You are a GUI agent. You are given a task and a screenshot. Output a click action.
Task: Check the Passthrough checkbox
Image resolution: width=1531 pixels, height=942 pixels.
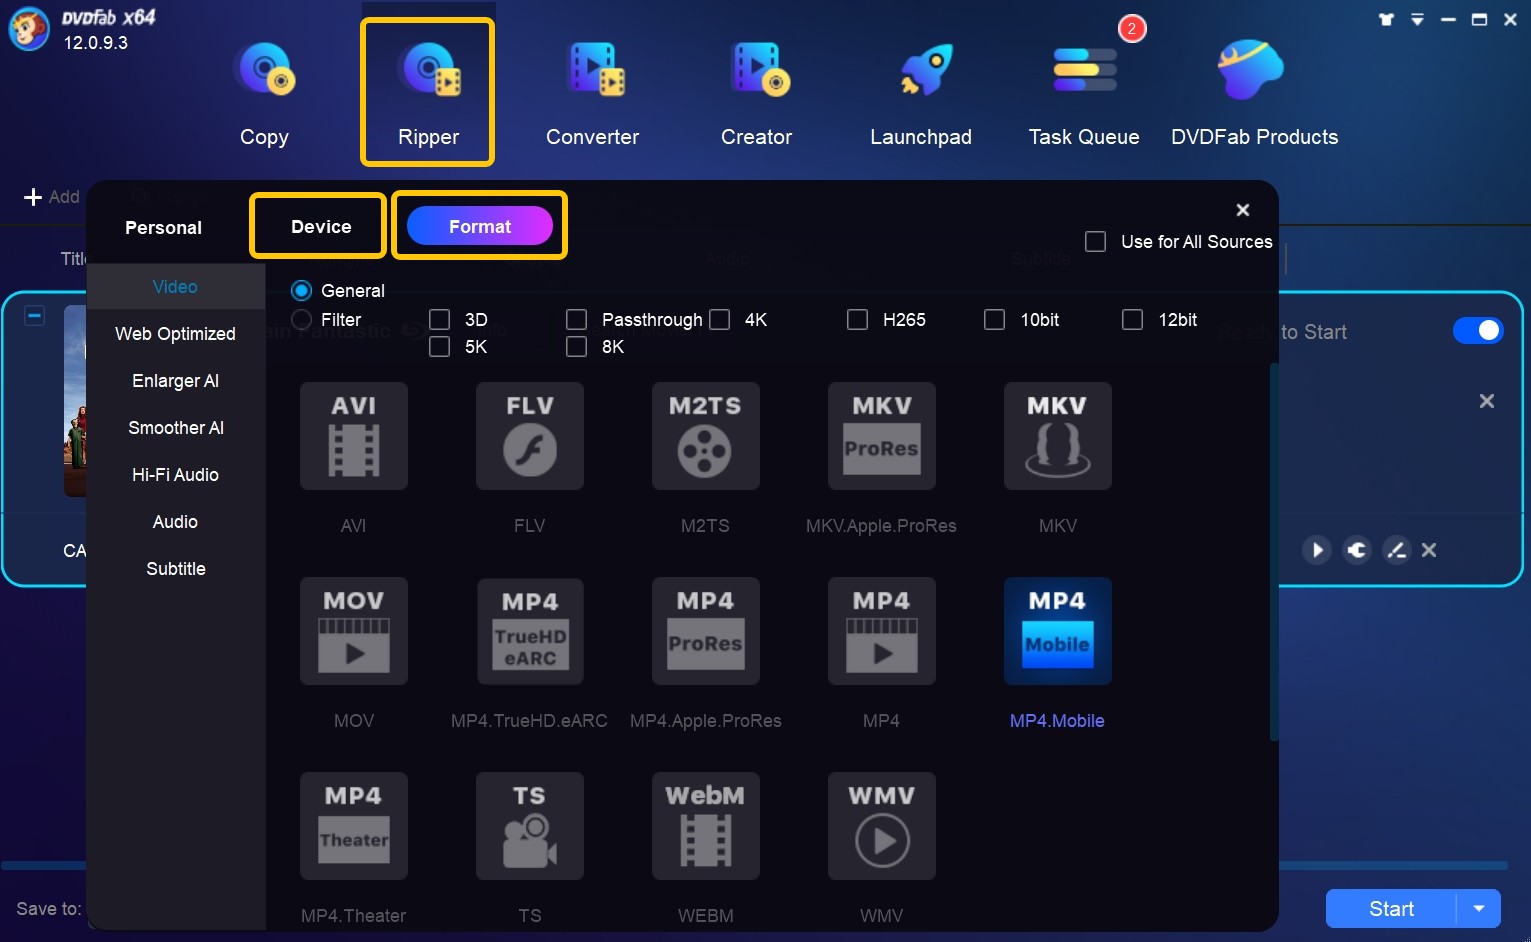click(576, 320)
